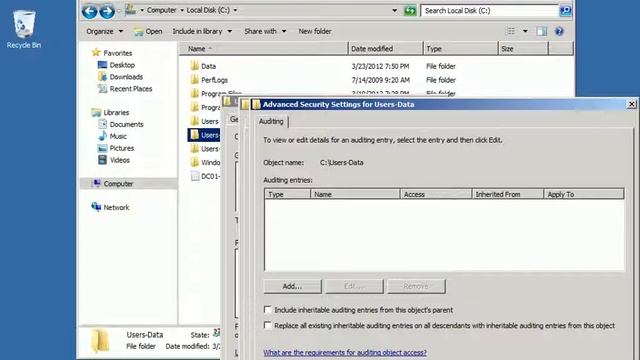Expand Computer breadcrumb arrow in address bar
This screenshot has width=640, height=360.
[x=182, y=10]
